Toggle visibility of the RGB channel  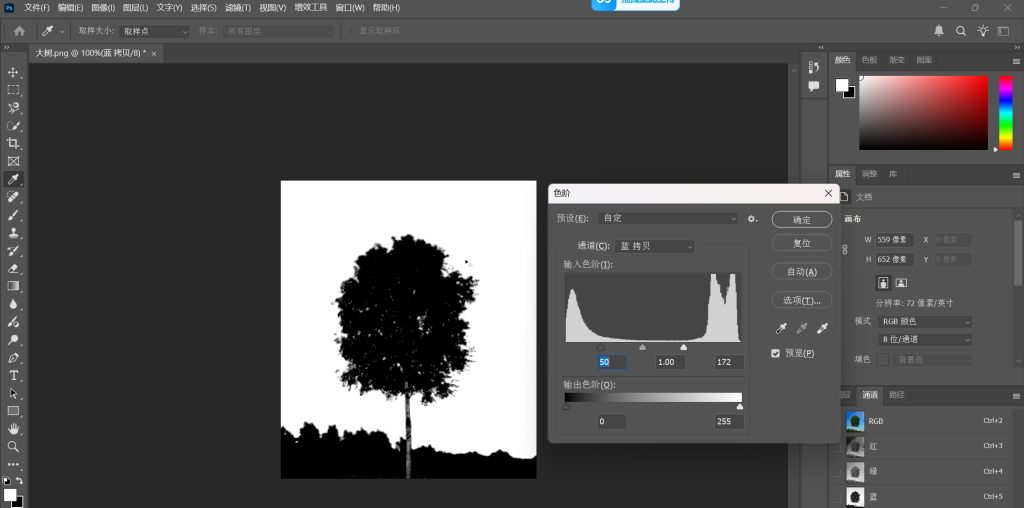click(x=838, y=421)
